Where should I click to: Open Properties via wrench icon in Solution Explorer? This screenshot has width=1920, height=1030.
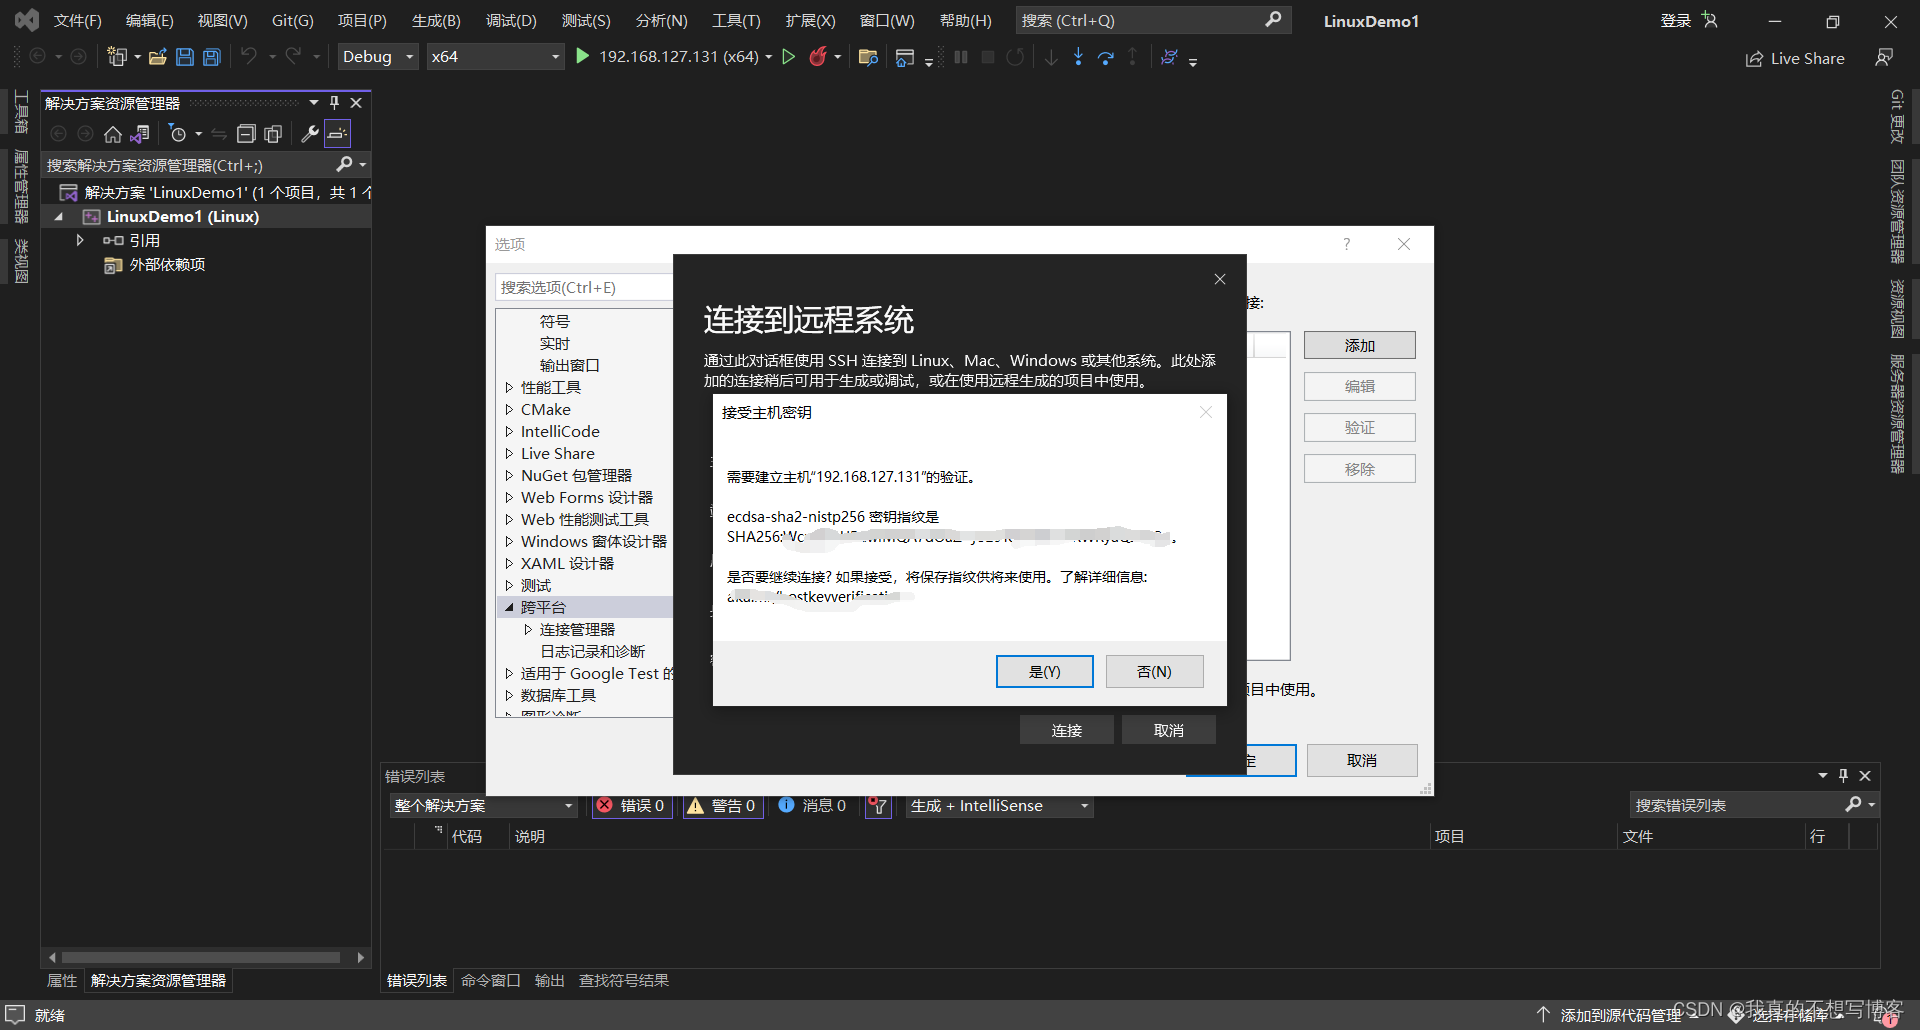[x=310, y=133]
